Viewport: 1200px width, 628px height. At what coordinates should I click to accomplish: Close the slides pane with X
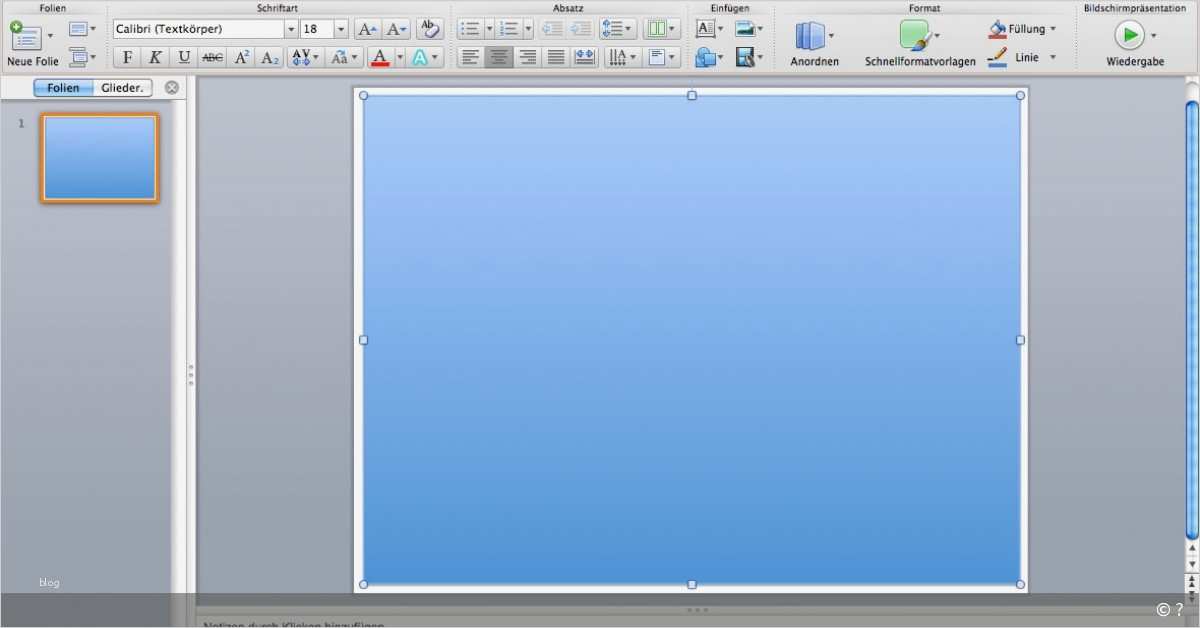coord(172,88)
